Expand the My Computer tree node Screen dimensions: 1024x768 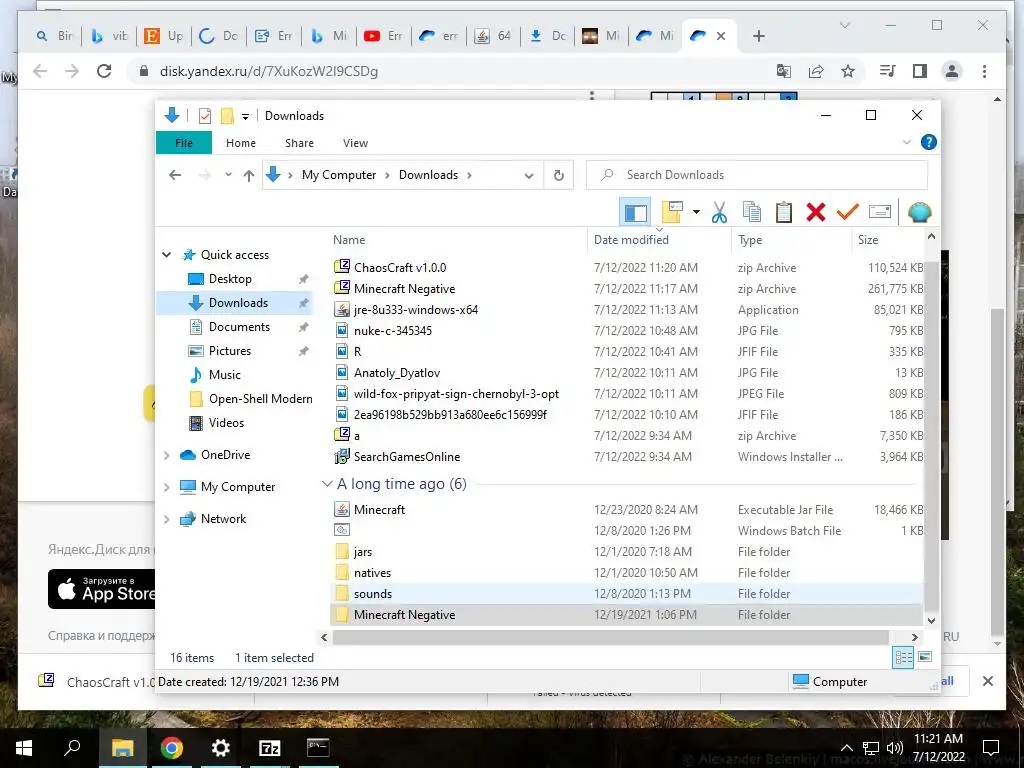(x=167, y=487)
